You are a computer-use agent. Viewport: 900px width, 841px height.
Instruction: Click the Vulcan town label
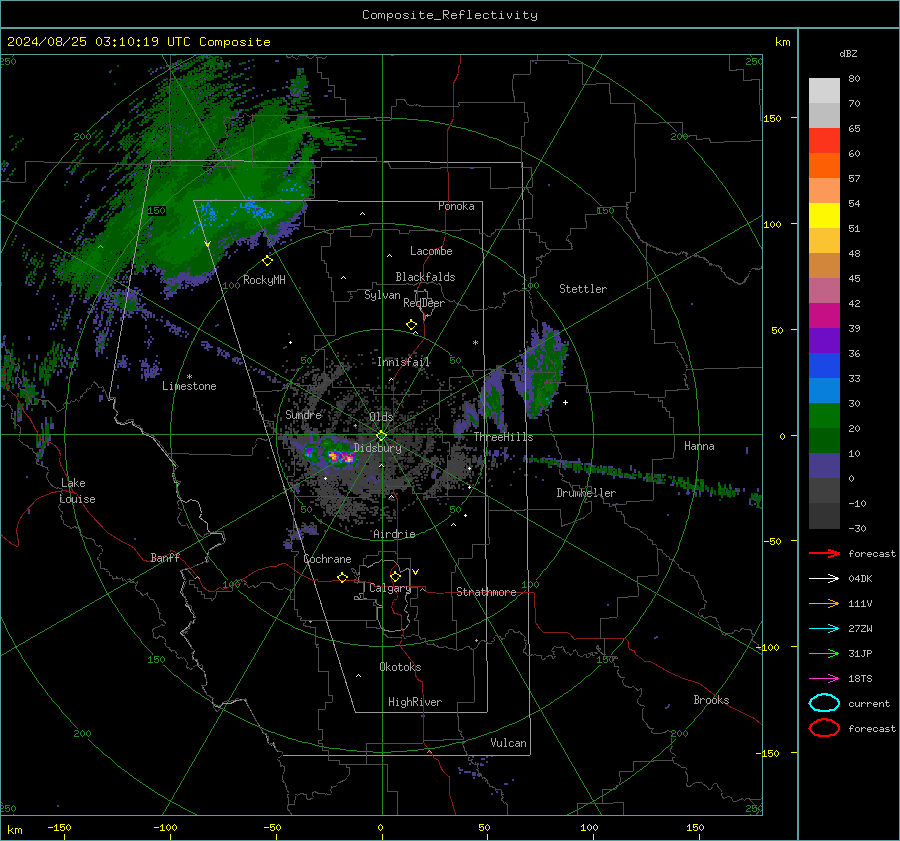pyautogui.click(x=509, y=743)
